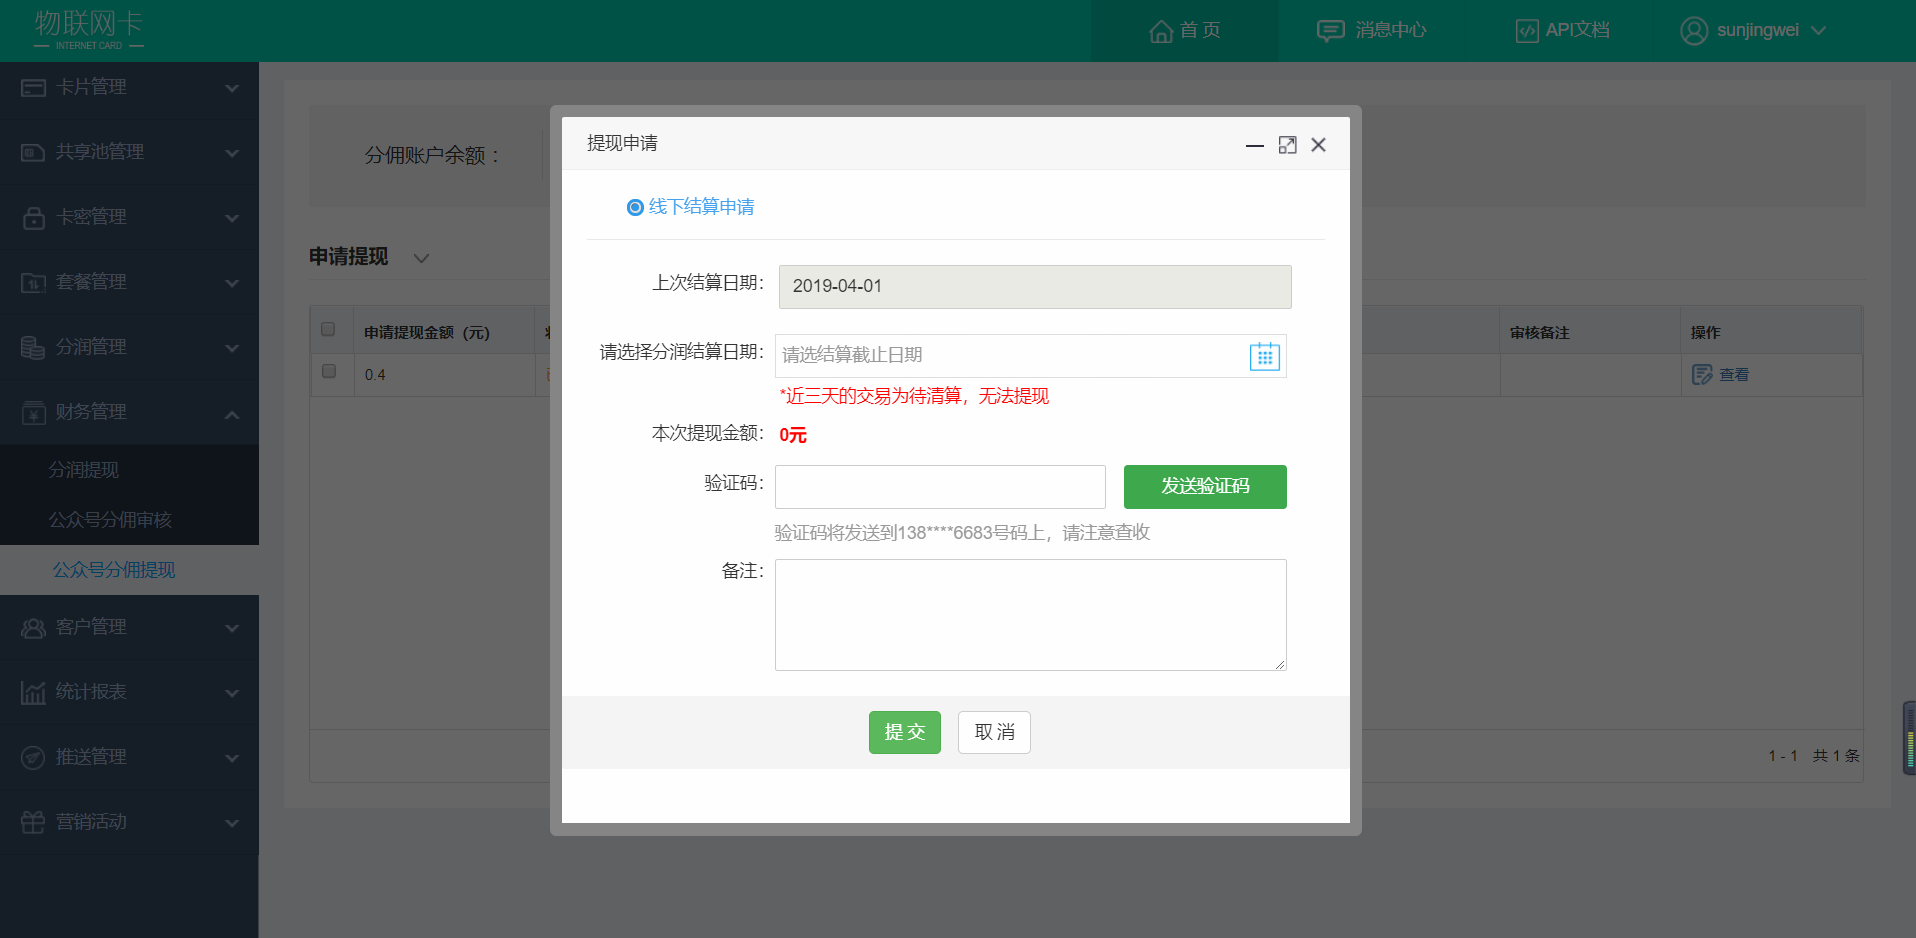Viewport: 1916px width, 938px height.
Task: Click the user avatar icon
Action: point(1694,31)
